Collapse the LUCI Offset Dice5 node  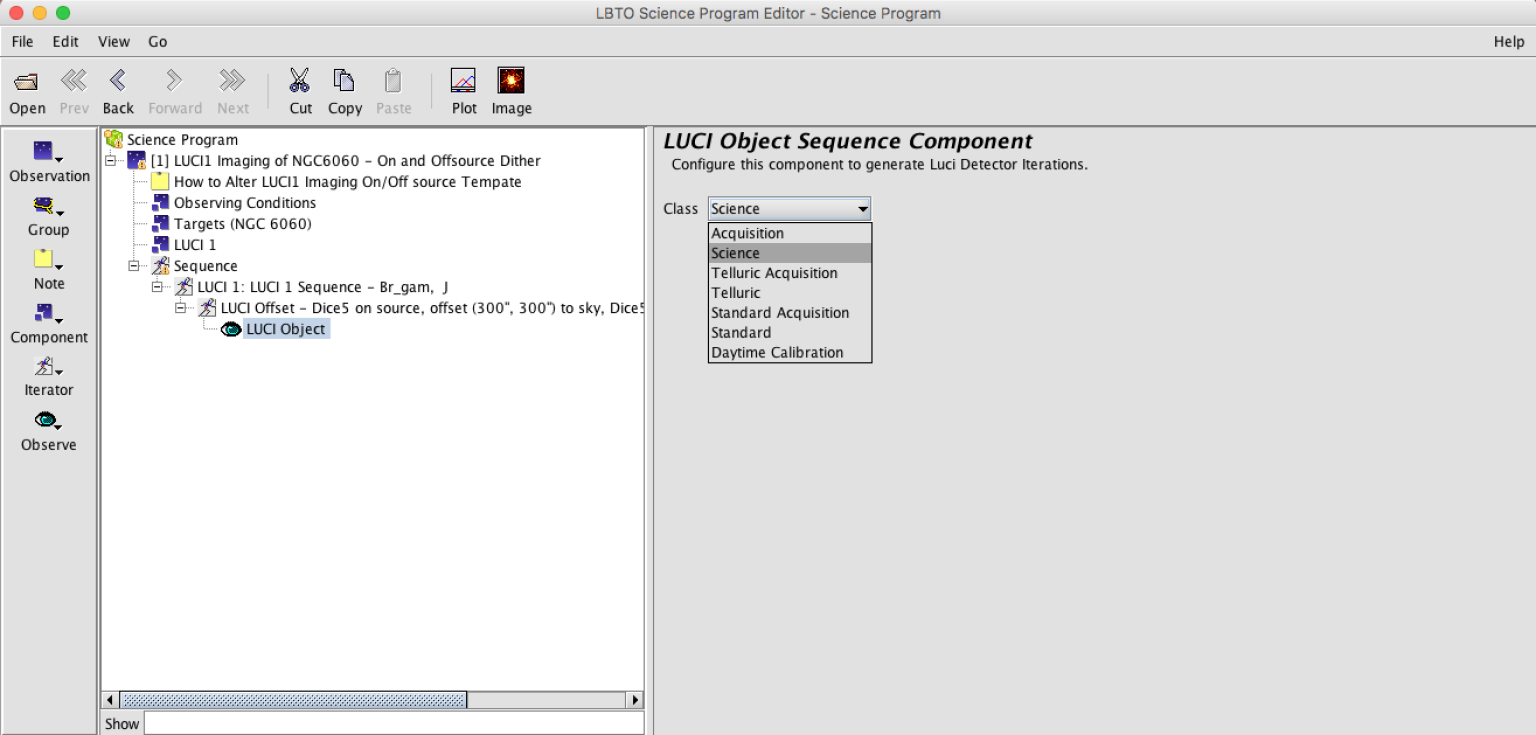tap(181, 308)
